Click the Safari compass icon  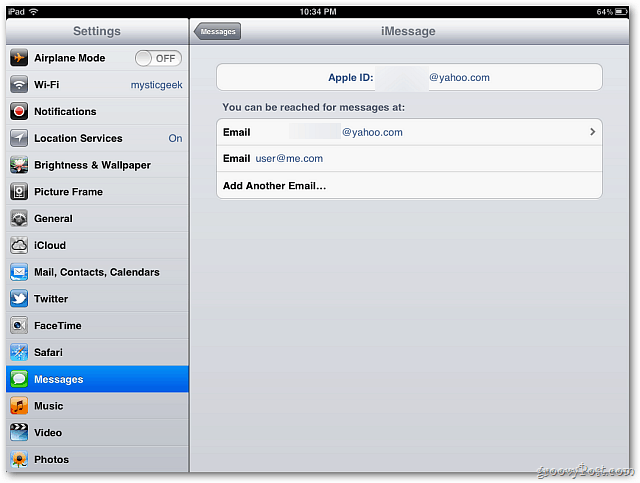click(19, 352)
